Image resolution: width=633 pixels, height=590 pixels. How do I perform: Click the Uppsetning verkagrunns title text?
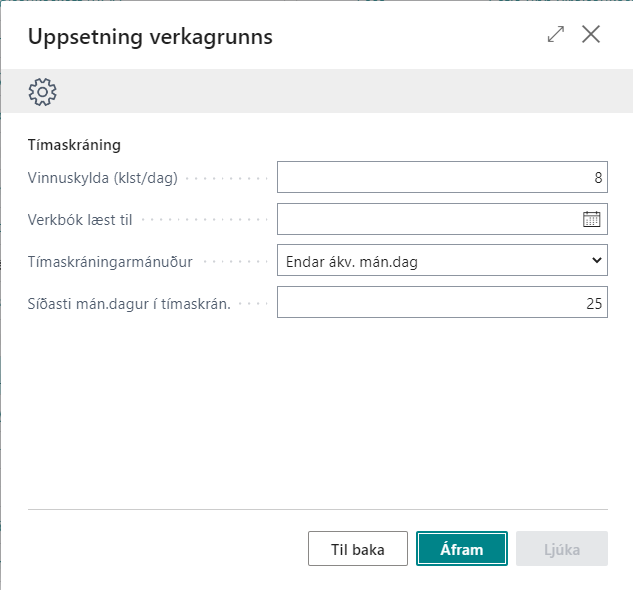coord(150,37)
